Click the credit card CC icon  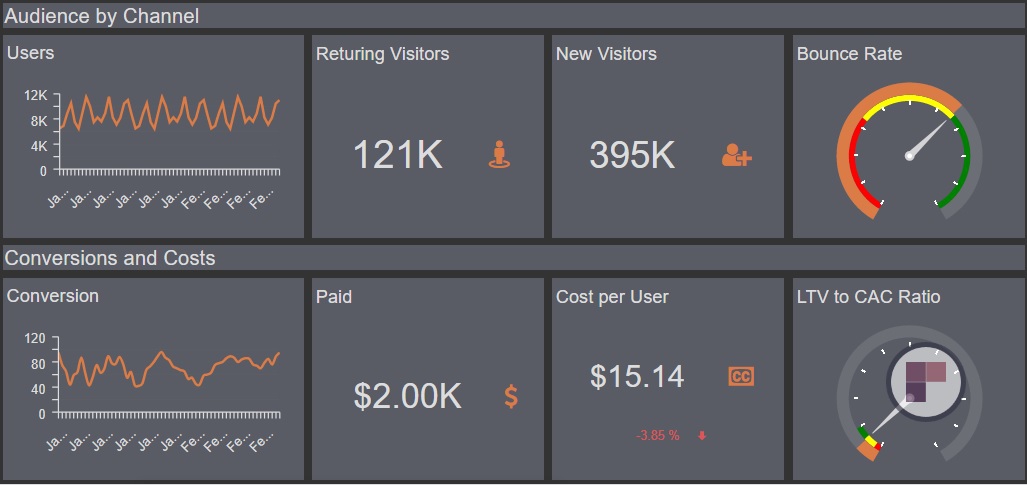(x=741, y=377)
